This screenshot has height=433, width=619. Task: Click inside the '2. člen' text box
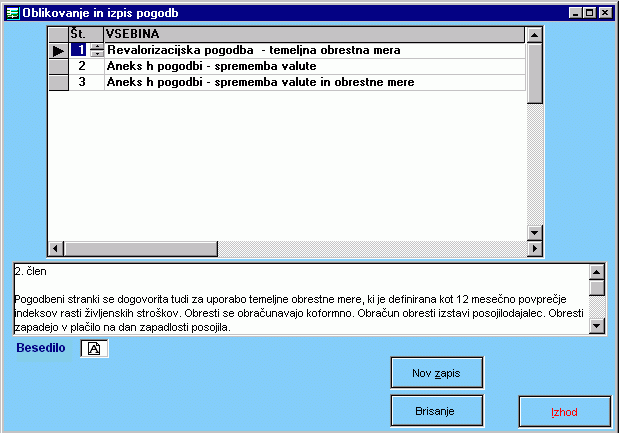(x=301, y=299)
